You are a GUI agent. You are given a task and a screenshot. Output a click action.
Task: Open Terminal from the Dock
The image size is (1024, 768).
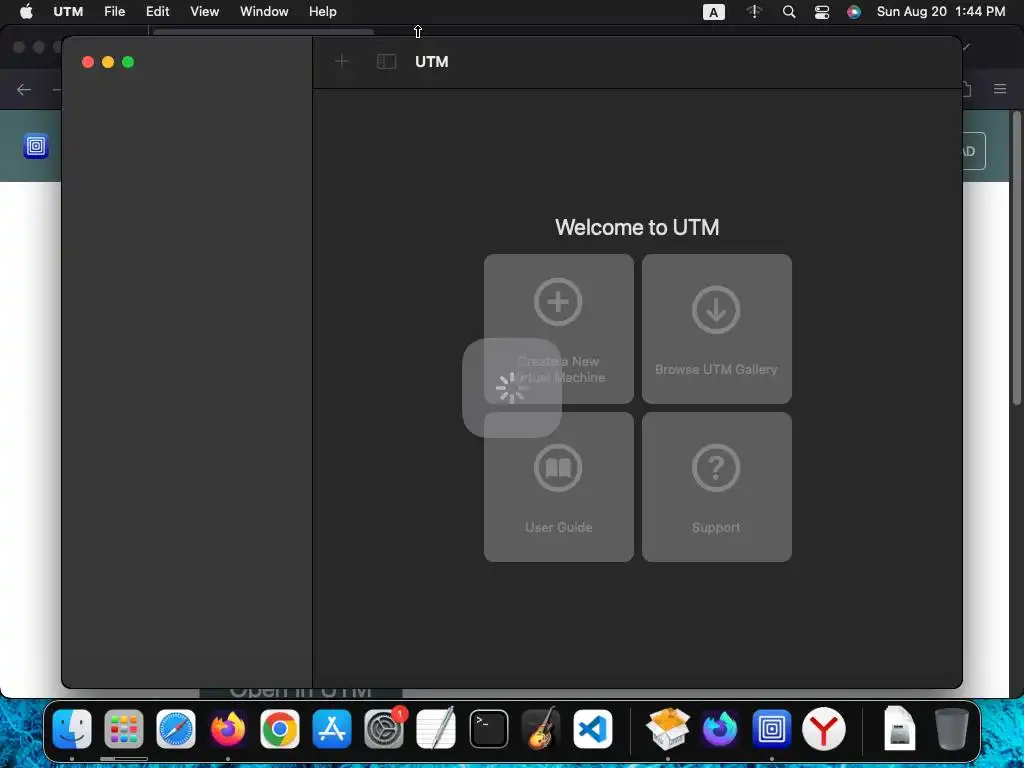pos(488,729)
